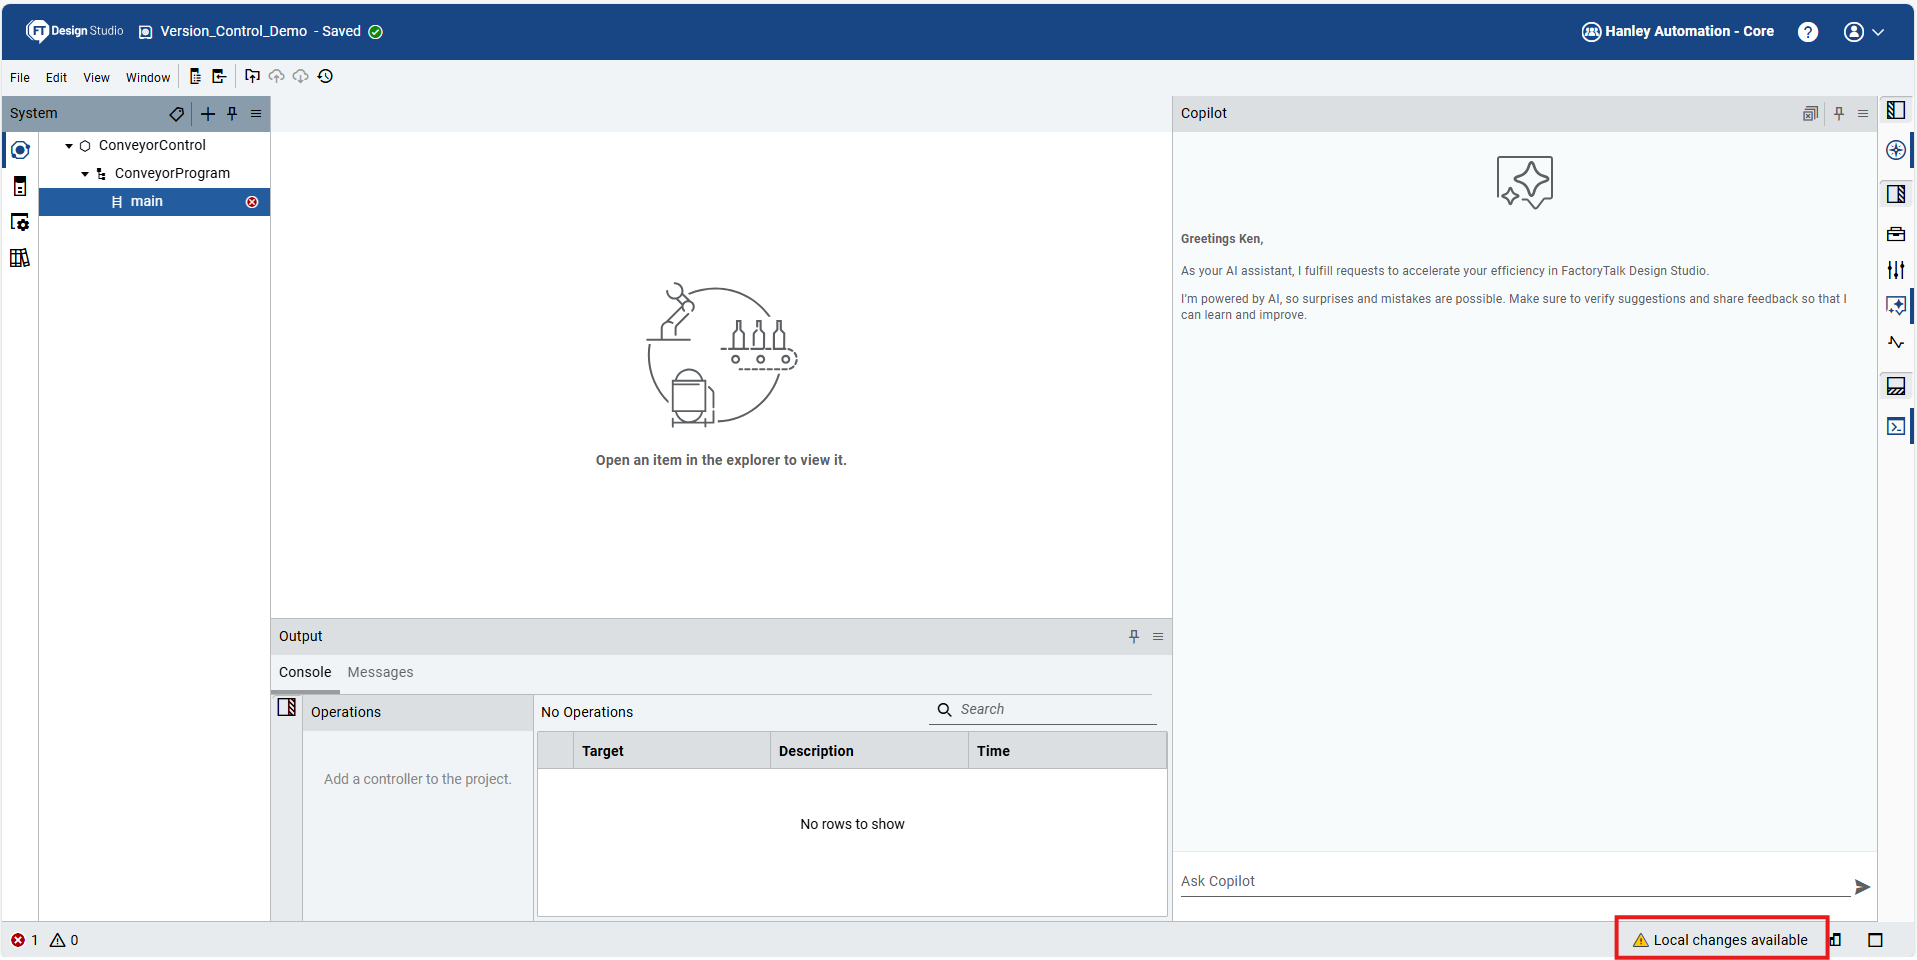Image resolution: width=1917 pixels, height=960 pixels.
Task: Open the Copilot panel hamburger menu
Action: tap(1863, 114)
